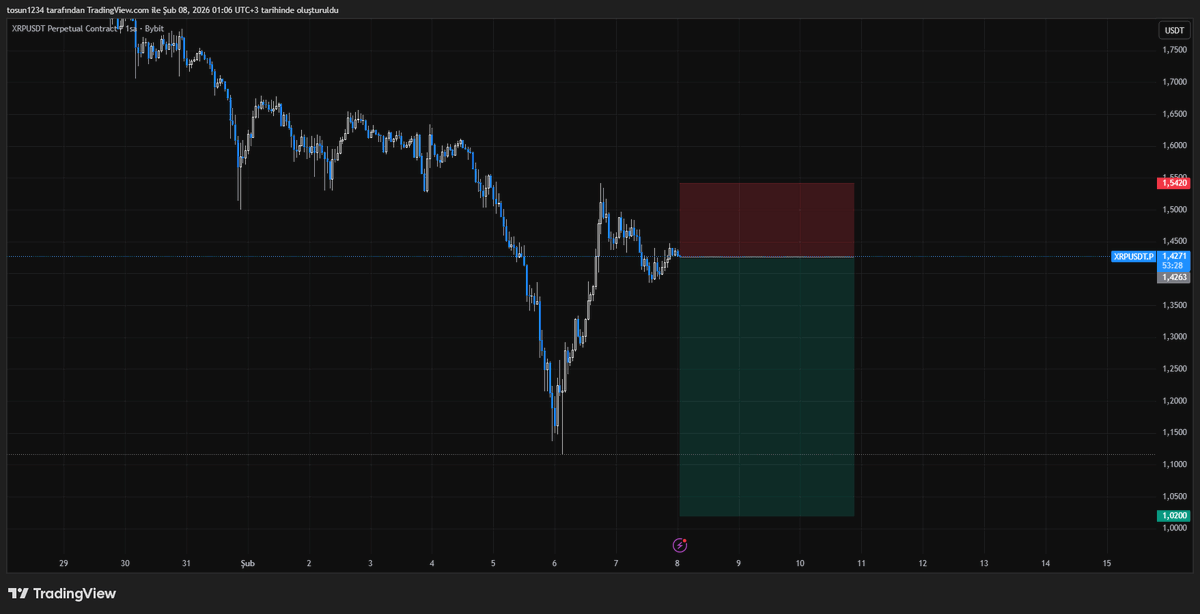Select the red stop-loss zone of the position
The height and width of the screenshot is (614, 1200).
(767, 220)
